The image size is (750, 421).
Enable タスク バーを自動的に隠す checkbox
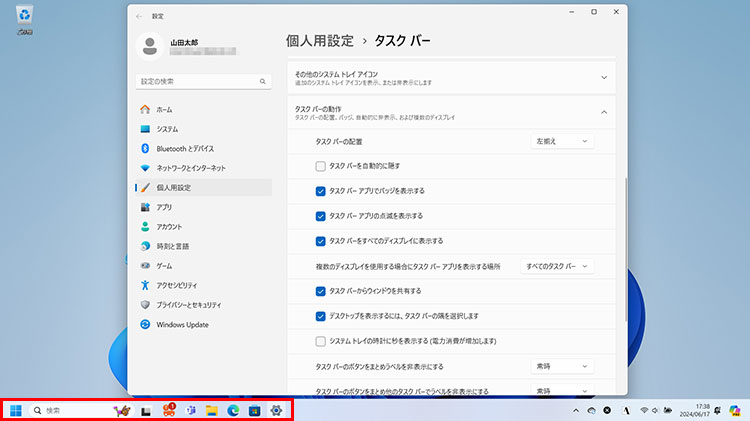tap(320, 166)
